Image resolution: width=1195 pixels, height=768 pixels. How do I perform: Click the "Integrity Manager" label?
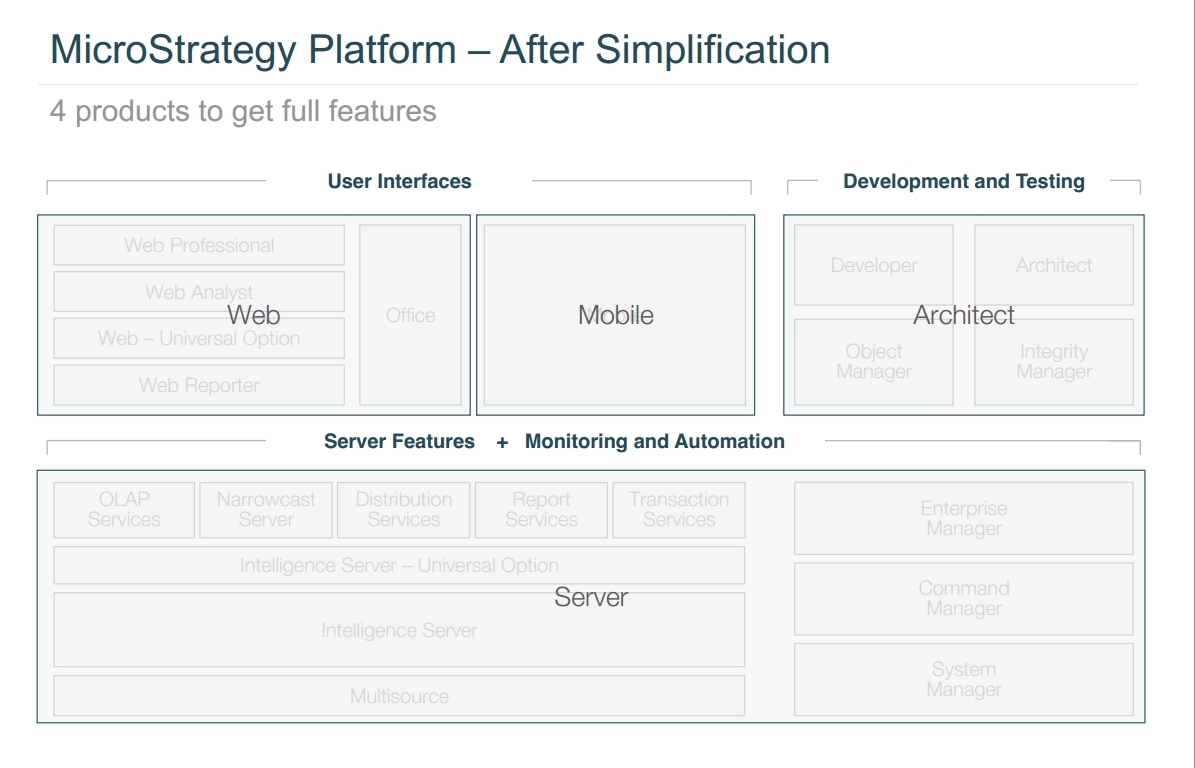tap(1054, 361)
